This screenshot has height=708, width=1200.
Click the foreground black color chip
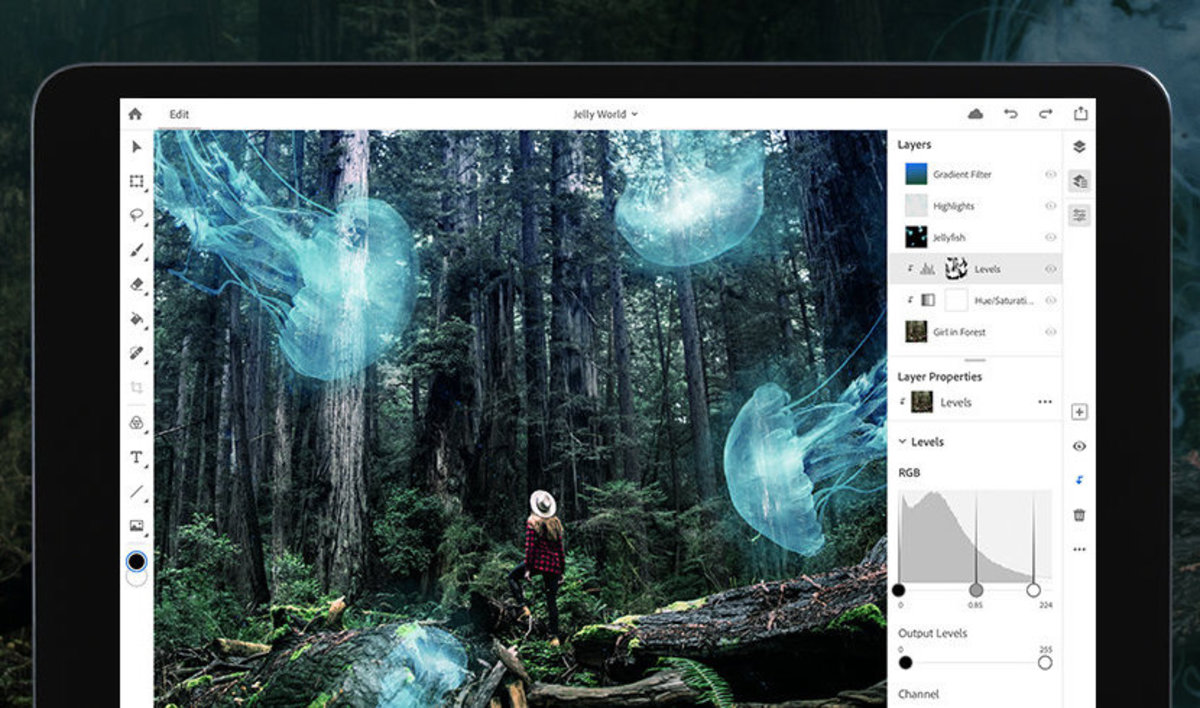tap(136, 561)
